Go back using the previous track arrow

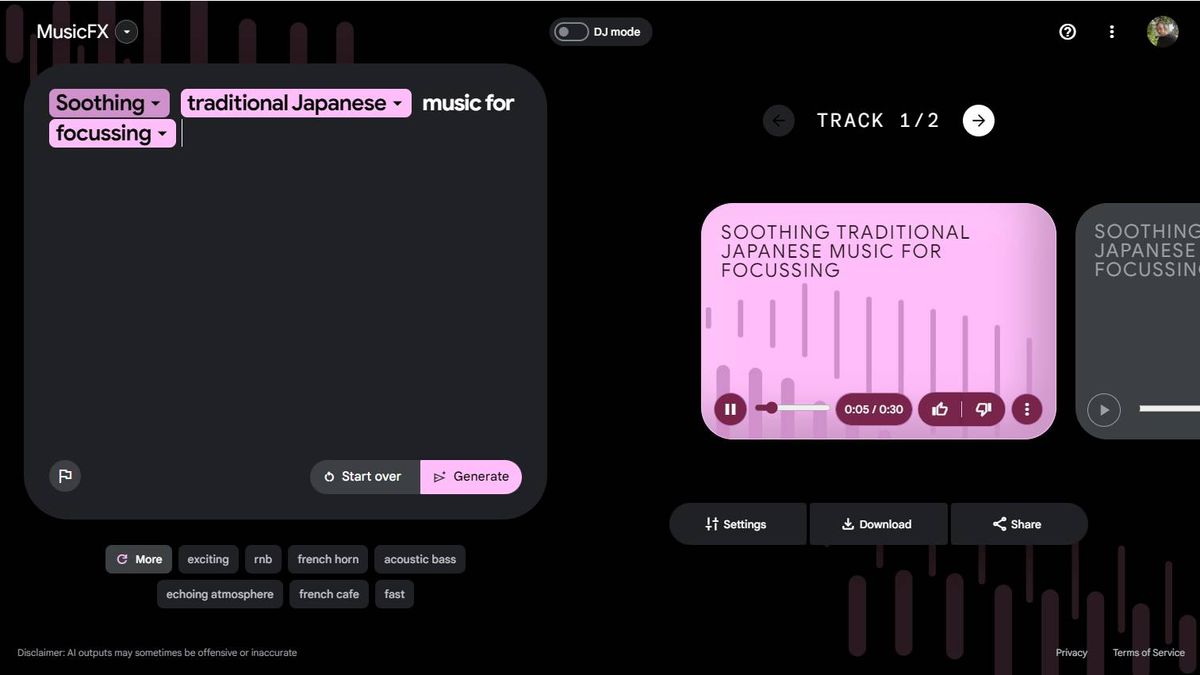tap(779, 120)
